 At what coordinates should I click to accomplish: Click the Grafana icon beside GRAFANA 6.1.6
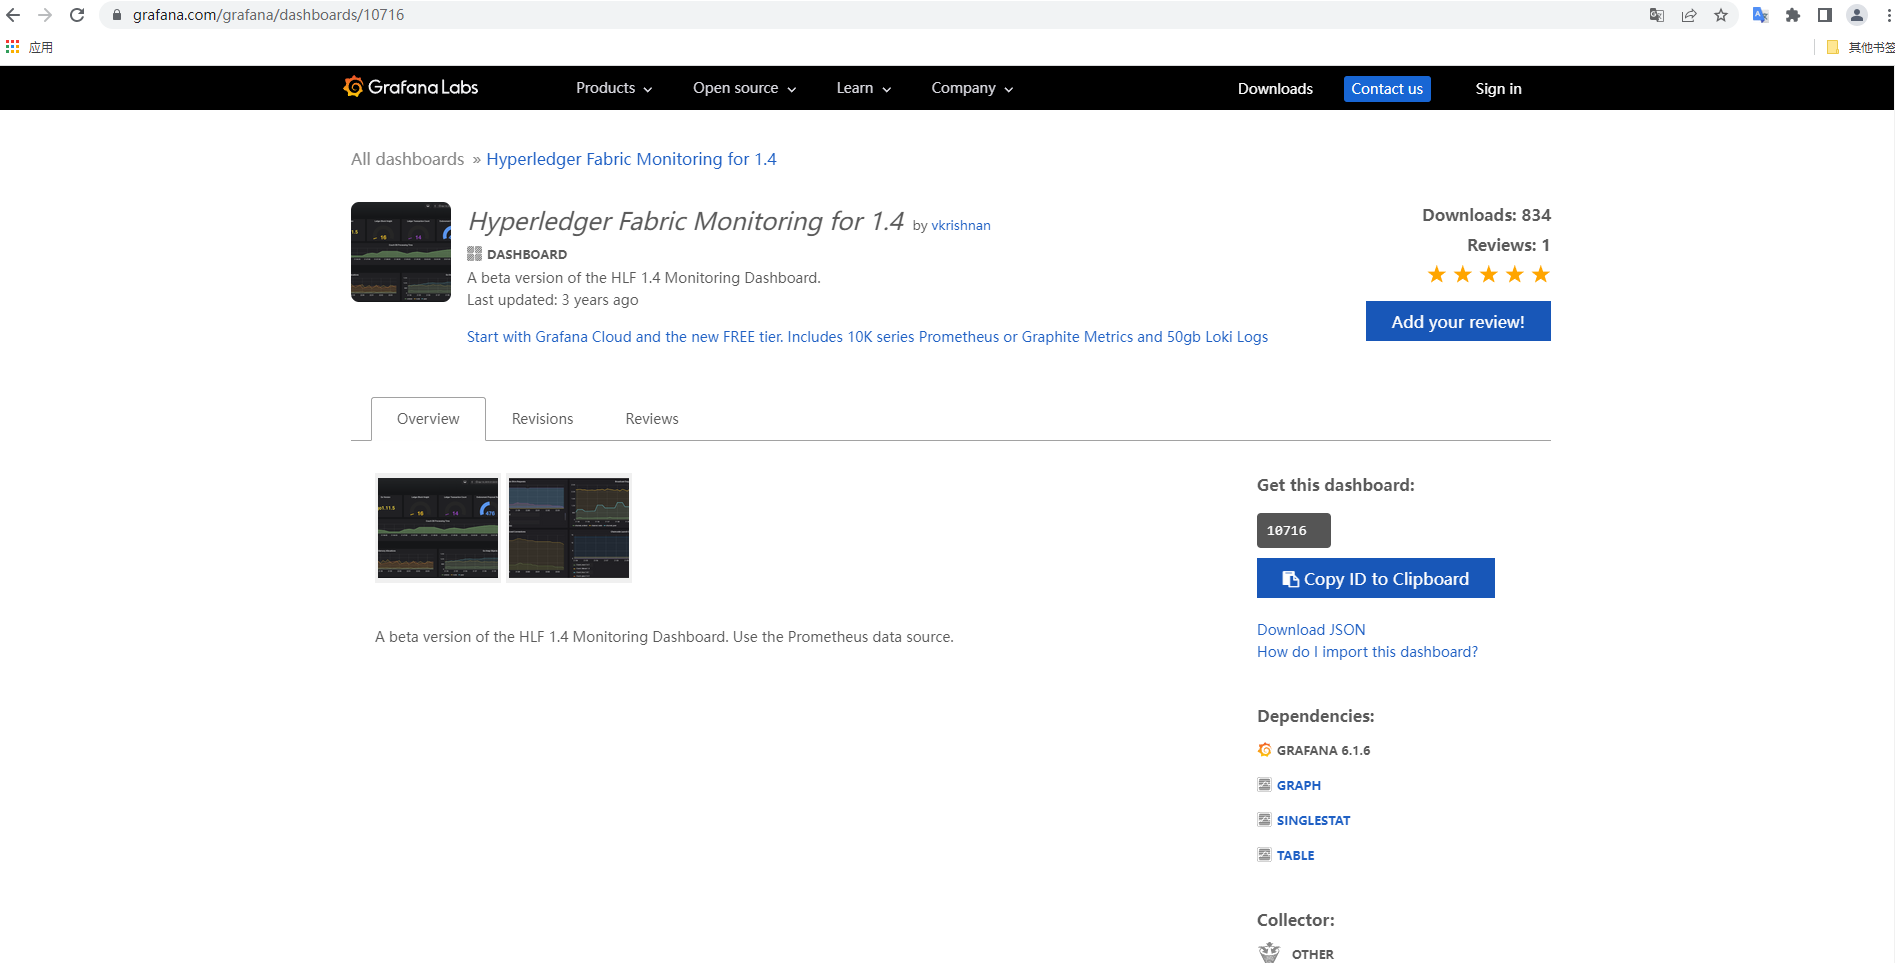click(x=1264, y=750)
